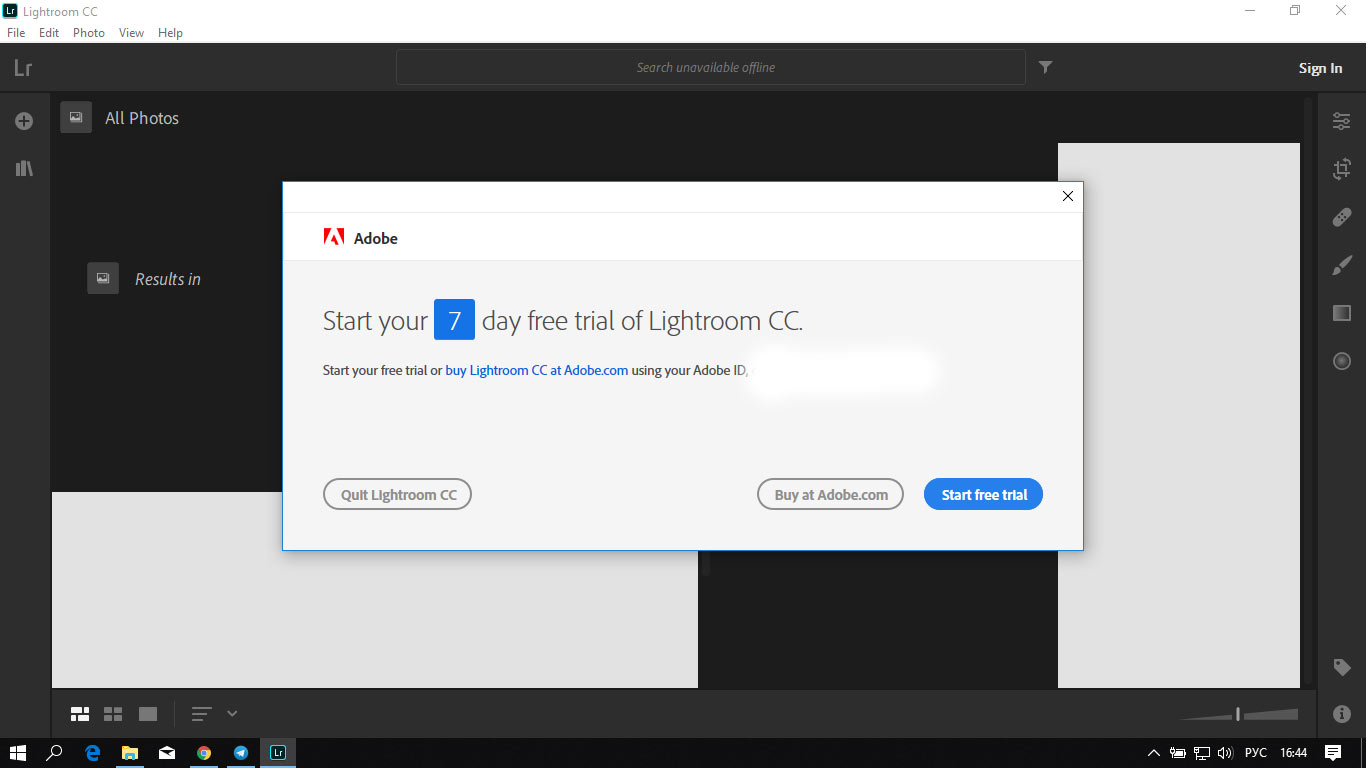This screenshot has width=1366, height=768.
Task: Click the 7 day count box
Action: 454,320
